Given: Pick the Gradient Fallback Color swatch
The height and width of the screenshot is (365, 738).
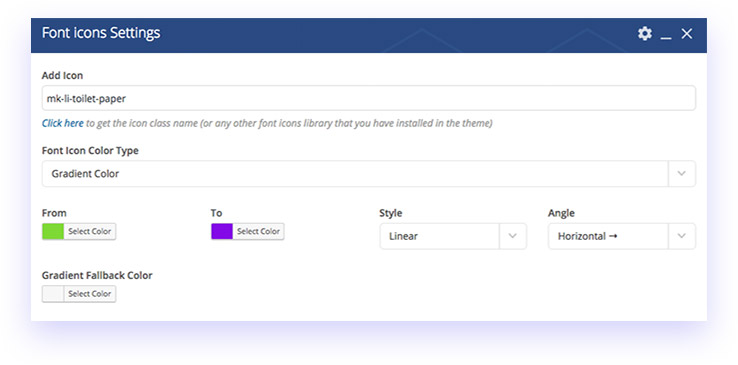Looking at the screenshot, I should click(53, 294).
